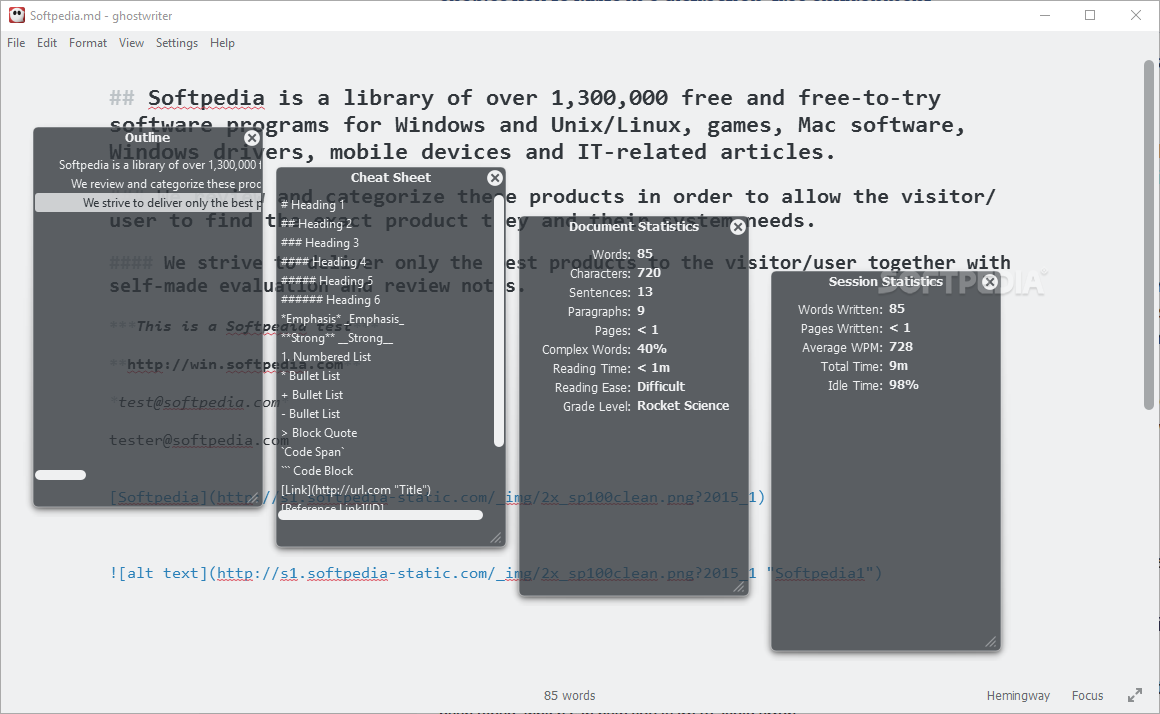Click the 85 words status bar counter
Screen dimensions: 1160x714
[570, 696]
